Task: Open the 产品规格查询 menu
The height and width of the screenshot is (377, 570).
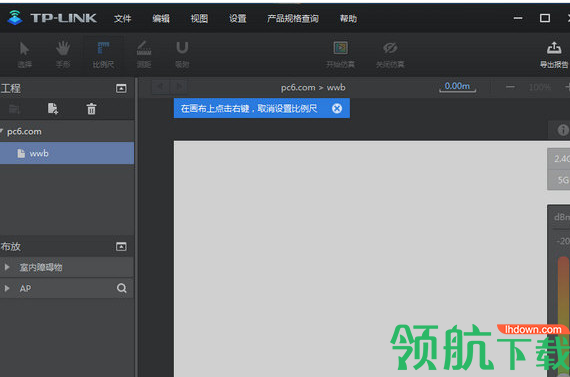Action: click(x=293, y=18)
